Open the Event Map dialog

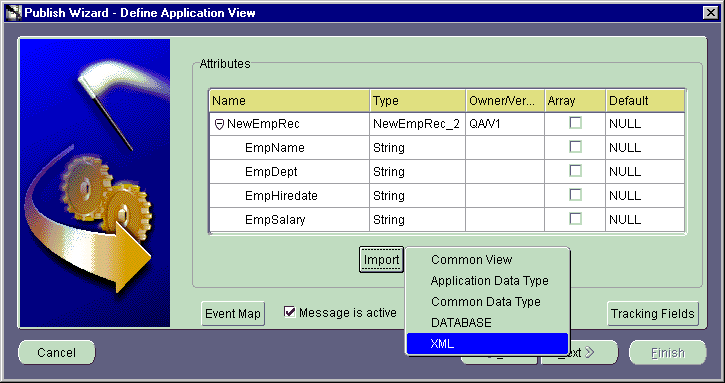233,314
